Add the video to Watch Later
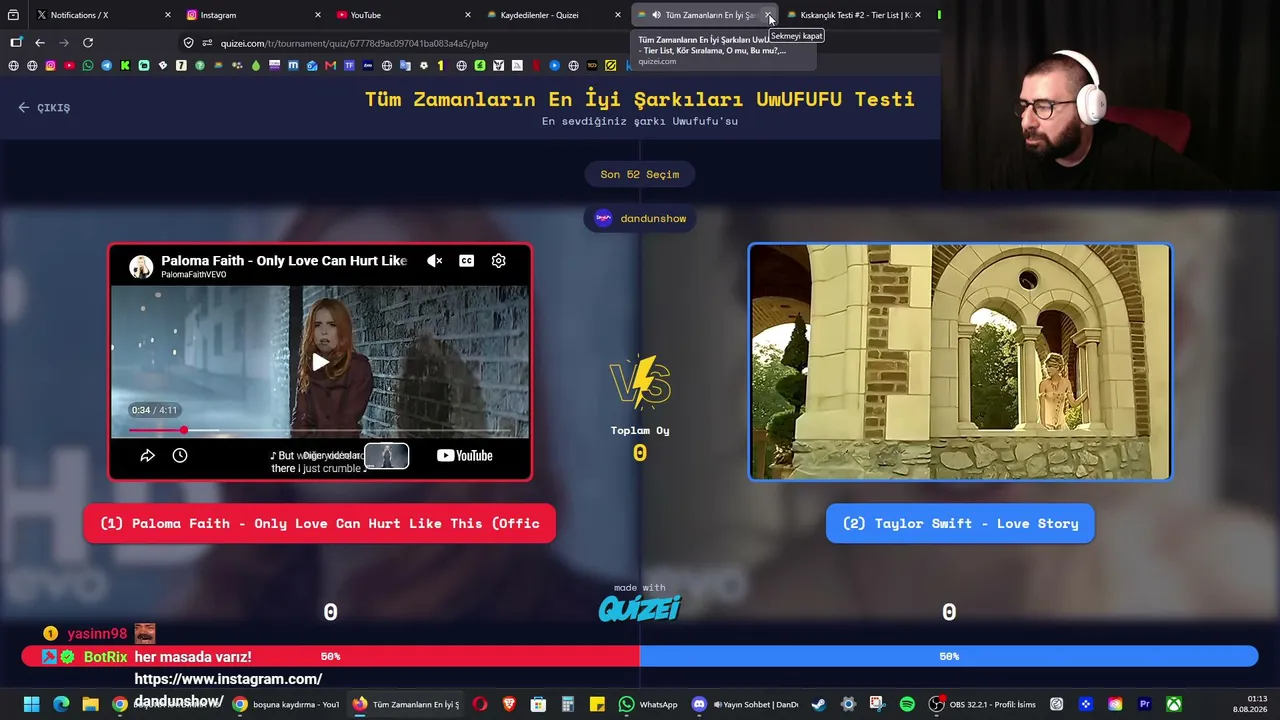Viewport: 1280px width, 720px height. click(x=180, y=455)
